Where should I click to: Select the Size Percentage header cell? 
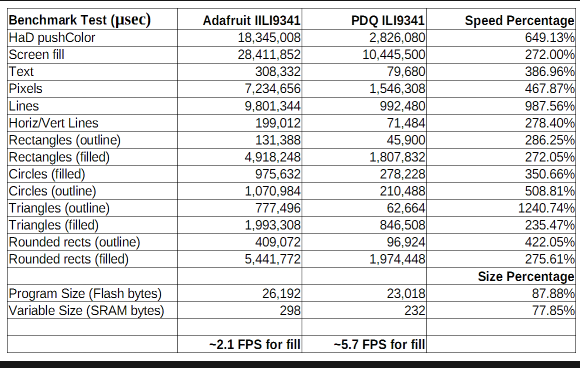pyautogui.click(x=501, y=276)
